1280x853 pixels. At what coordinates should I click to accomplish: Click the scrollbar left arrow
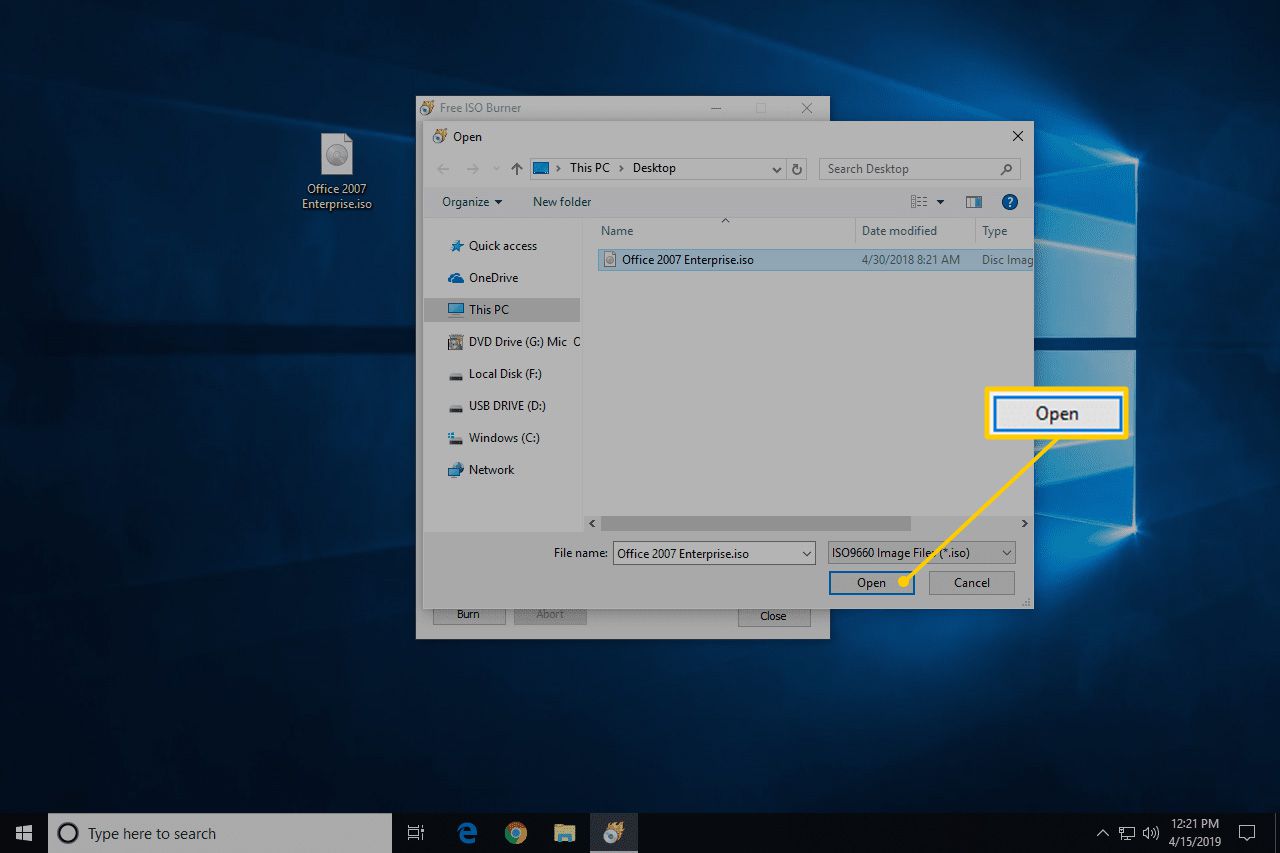592,524
